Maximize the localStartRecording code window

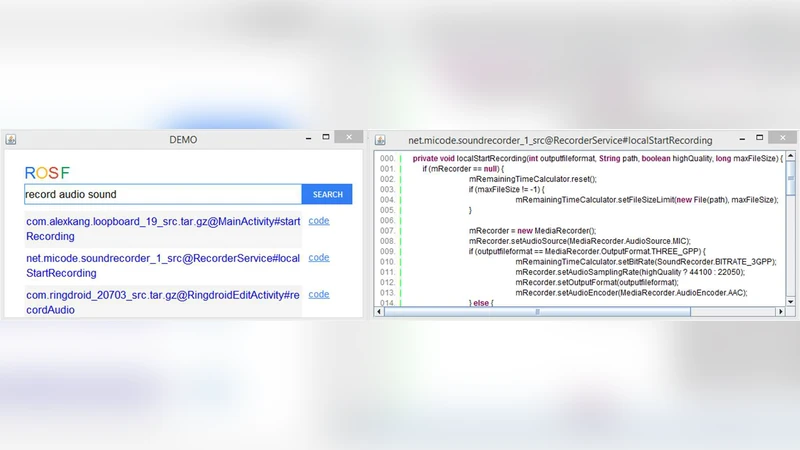pos(759,137)
